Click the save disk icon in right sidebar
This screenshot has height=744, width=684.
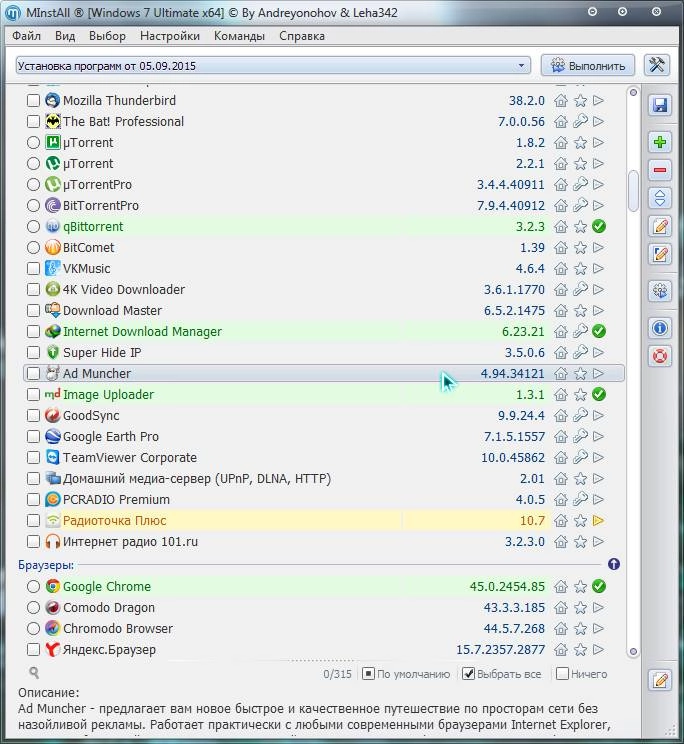click(660, 105)
